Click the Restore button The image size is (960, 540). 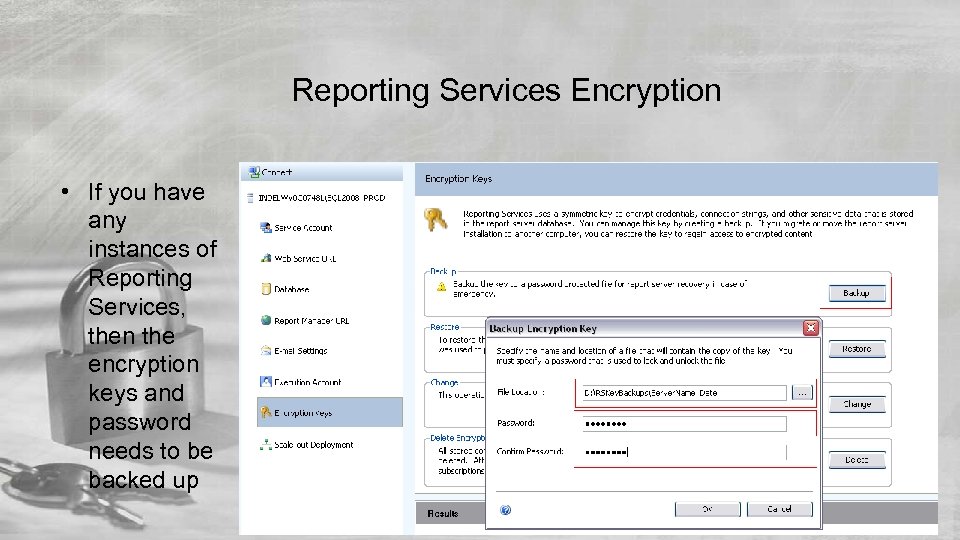tap(857, 349)
